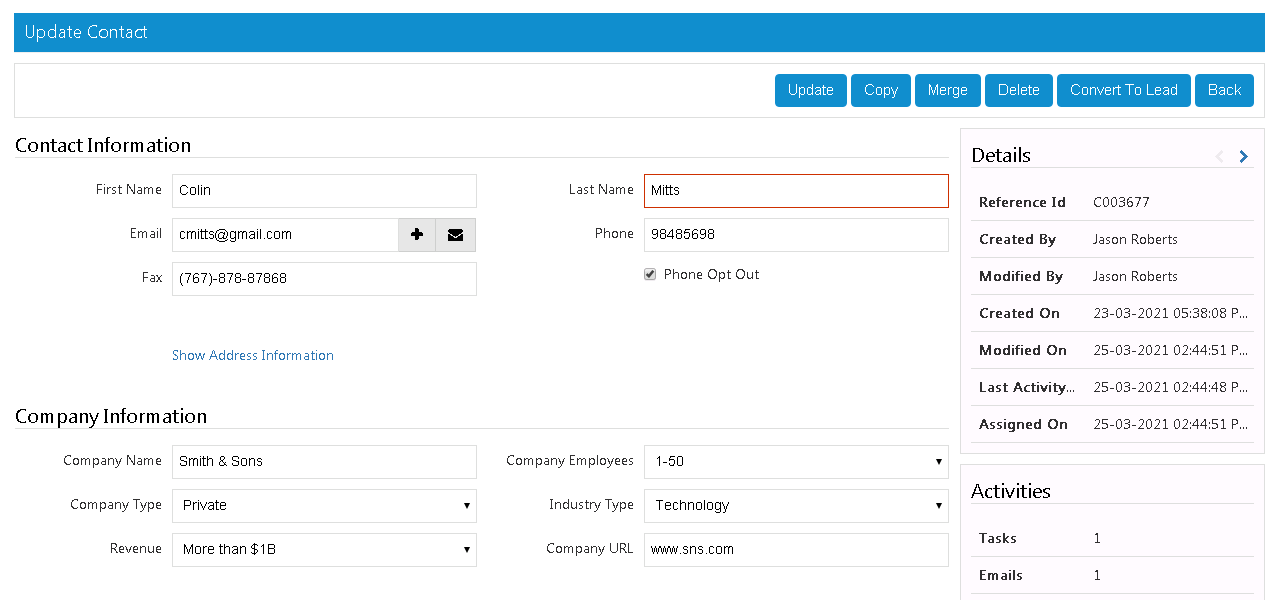The width and height of the screenshot is (1278, 600).
Task: Open Show Address Information link
Action: point(252,355)
